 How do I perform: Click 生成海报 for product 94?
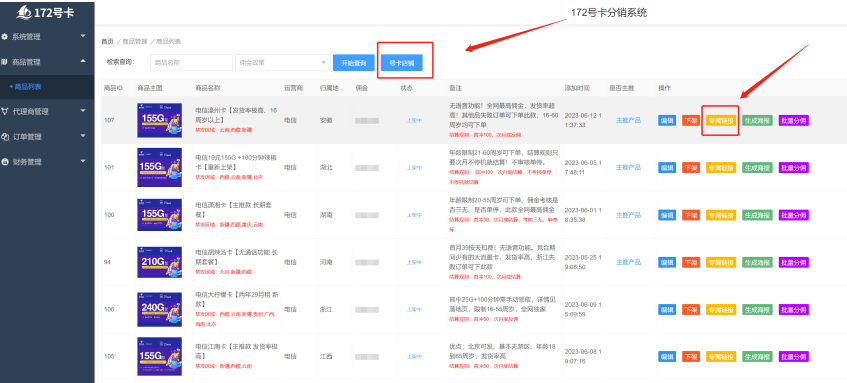pyautogui.click(x=757, y=263)
